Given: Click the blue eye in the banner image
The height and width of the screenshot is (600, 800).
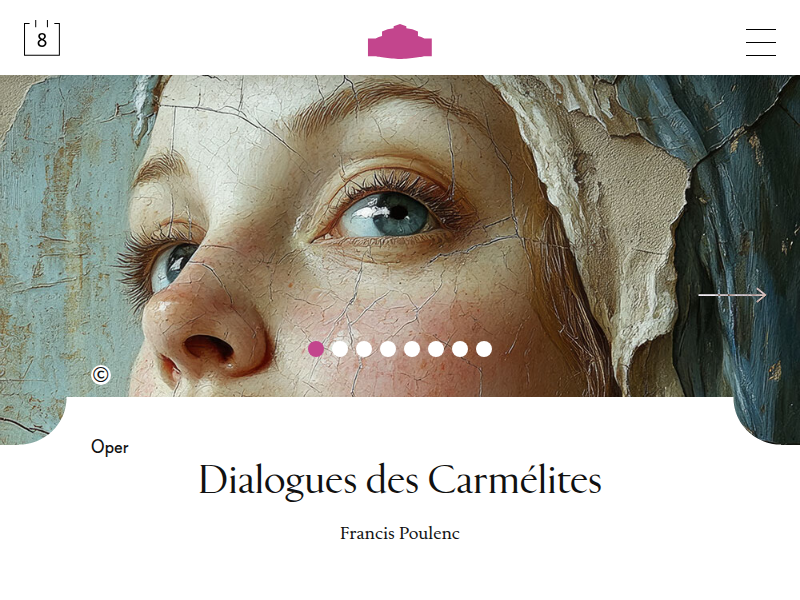Looking at the screenshot, I should click(x=388, y=215).
